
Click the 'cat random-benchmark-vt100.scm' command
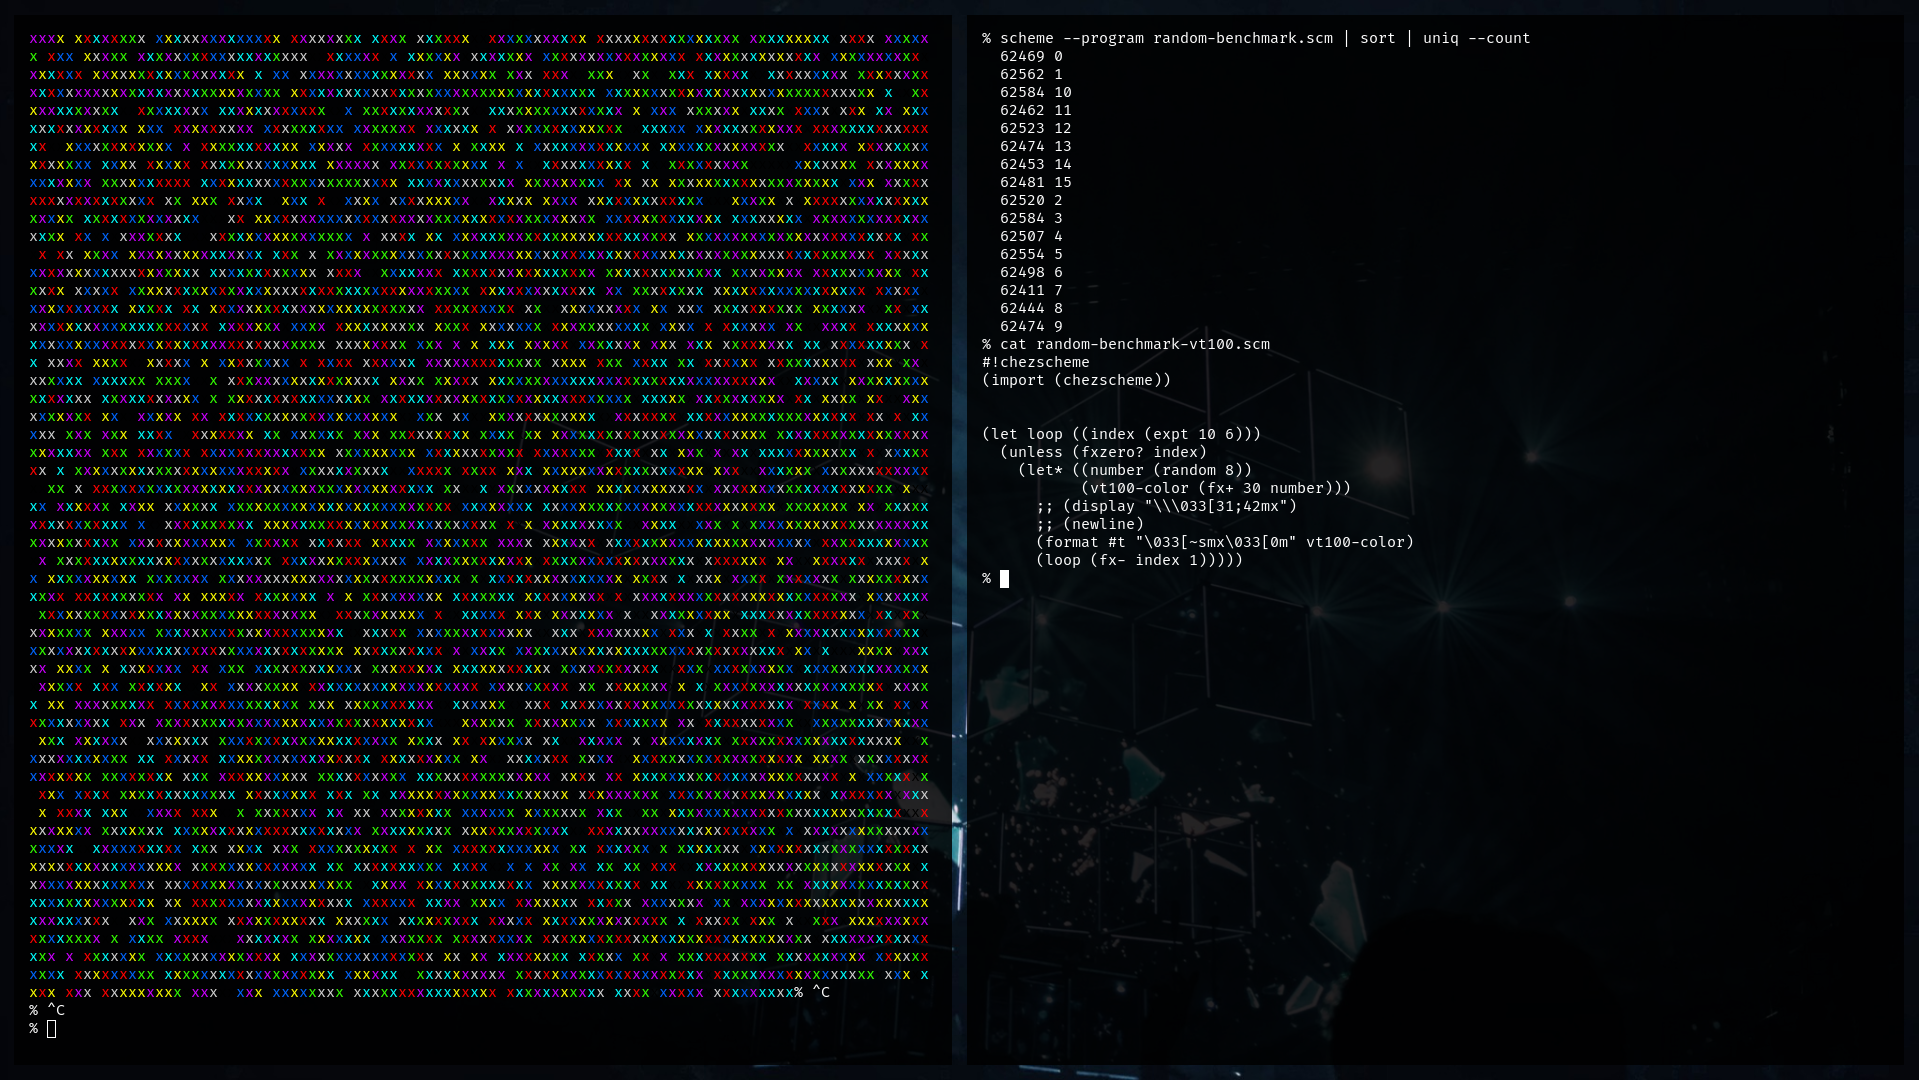click(x=1135, y=344)
